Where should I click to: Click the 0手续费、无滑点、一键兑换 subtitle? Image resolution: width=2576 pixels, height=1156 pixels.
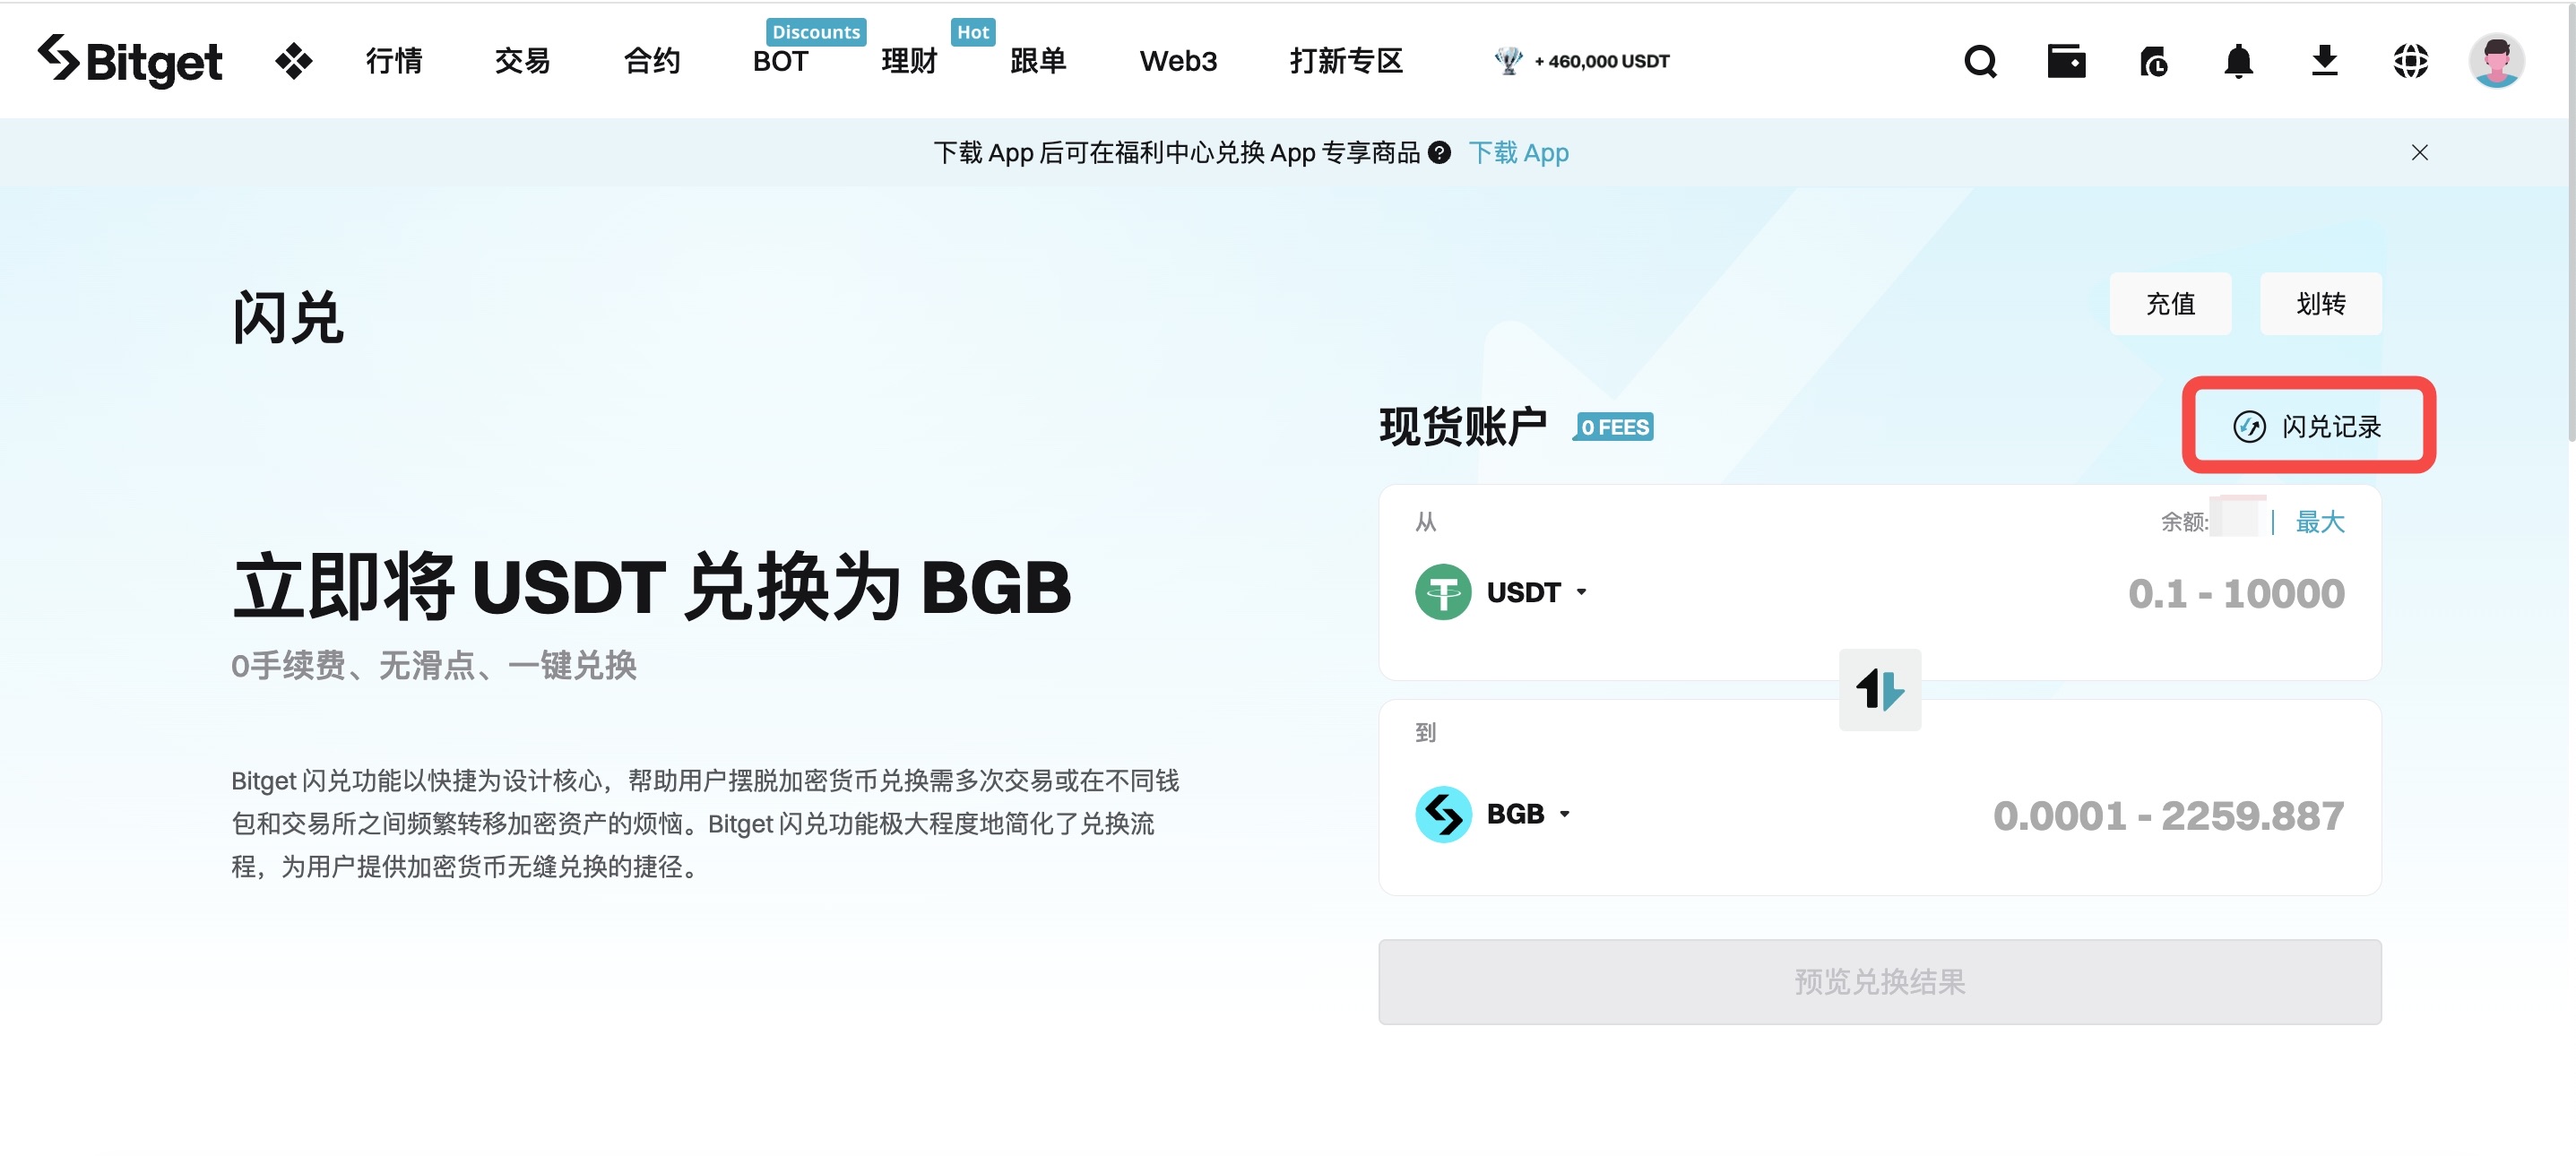[433, 665]
